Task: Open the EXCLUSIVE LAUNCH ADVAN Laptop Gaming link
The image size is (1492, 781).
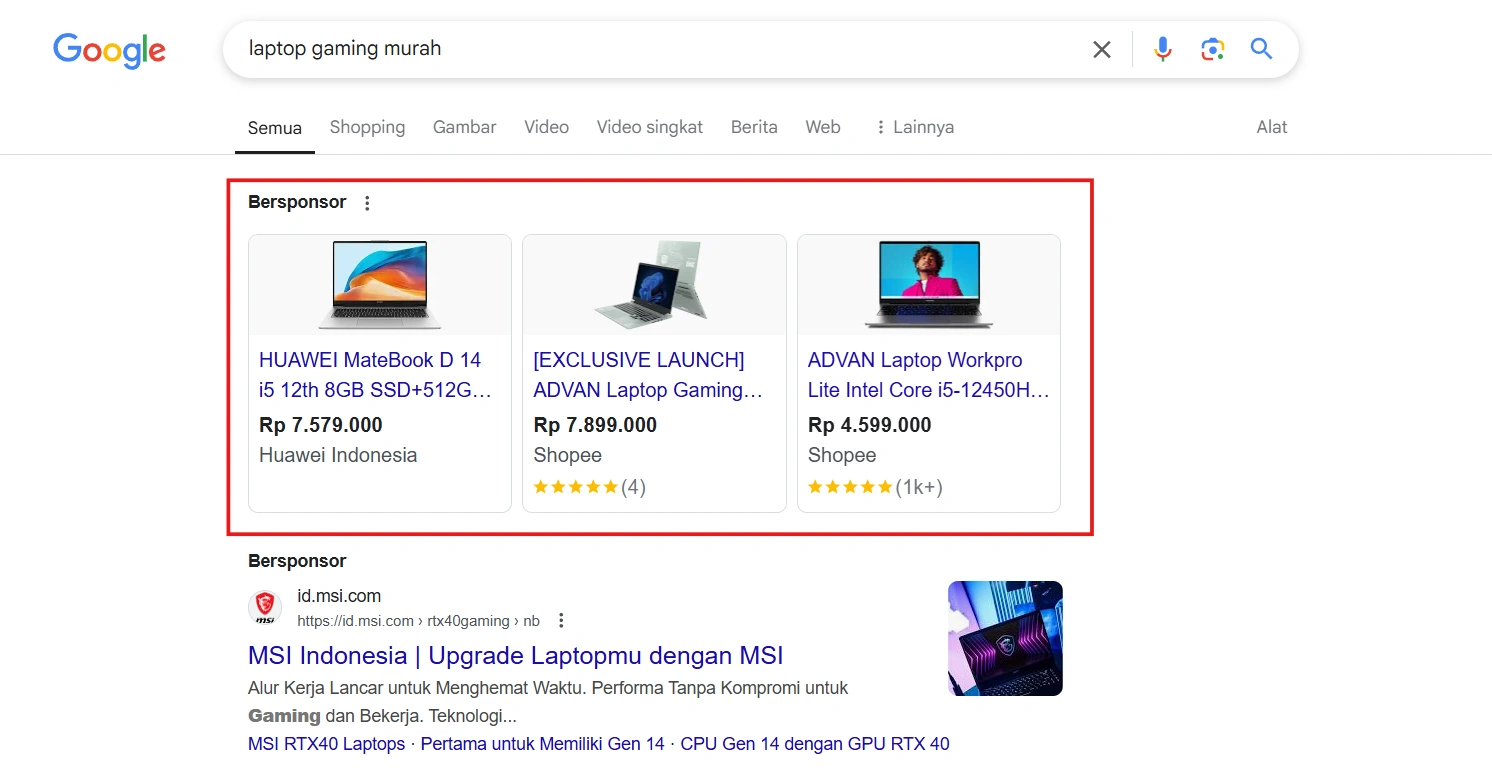Action: pos(648,375)
